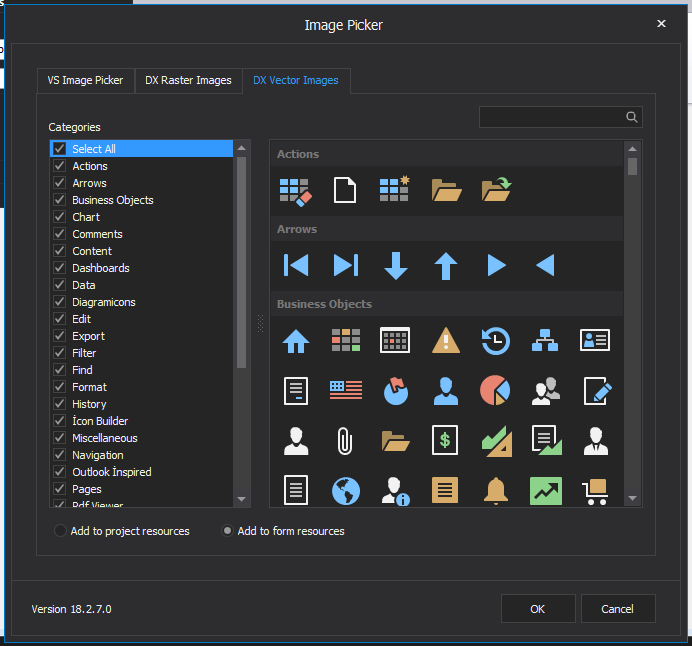Switch to VS Image Picker tab
Image resolution: width=692 pixels, height=646 pixels.
(86, 80)
